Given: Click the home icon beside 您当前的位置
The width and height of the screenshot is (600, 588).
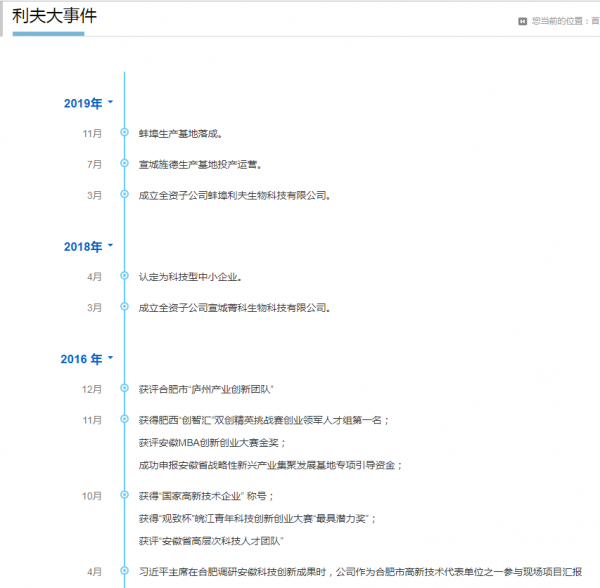Looking at the screenshot, I should [x=522, y=21].
